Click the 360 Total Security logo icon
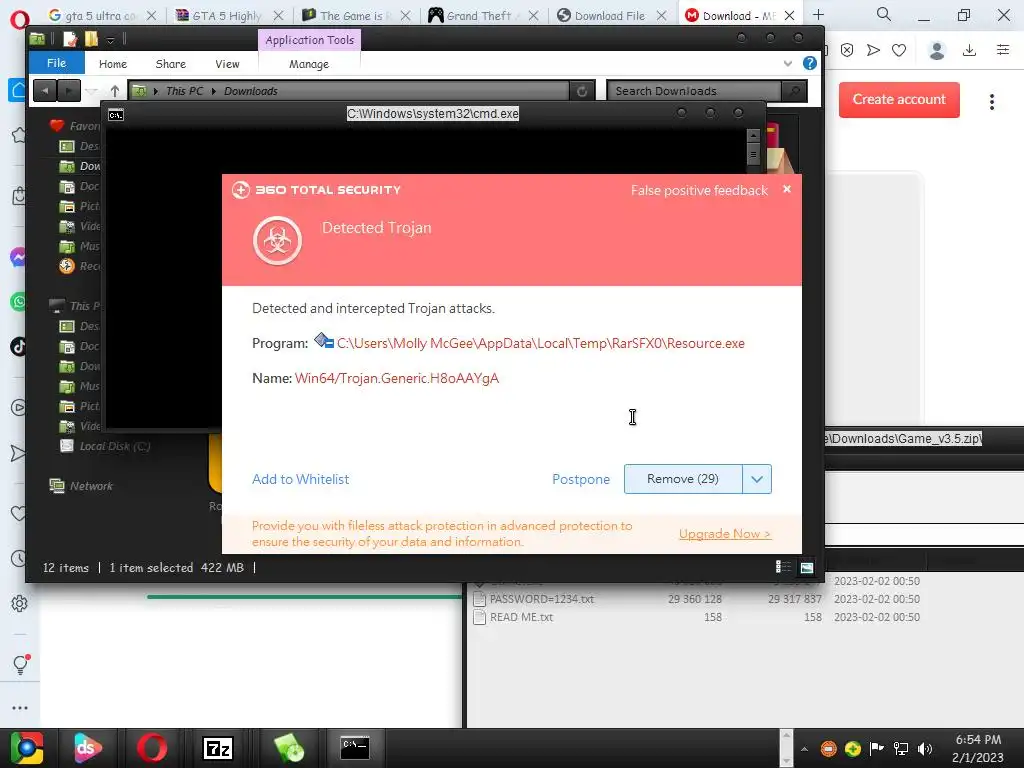1024x768 pixels. pyautogui.click(x=240, y=190)
